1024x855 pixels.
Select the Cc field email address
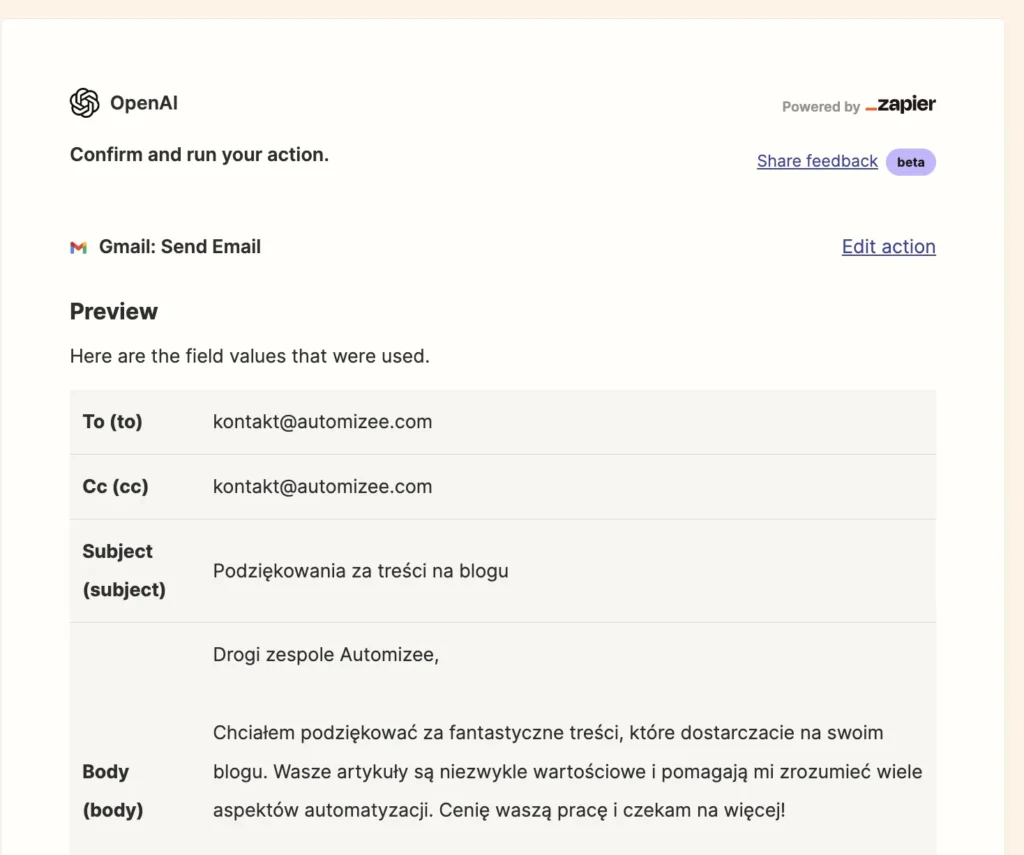(x=322, y=487)
